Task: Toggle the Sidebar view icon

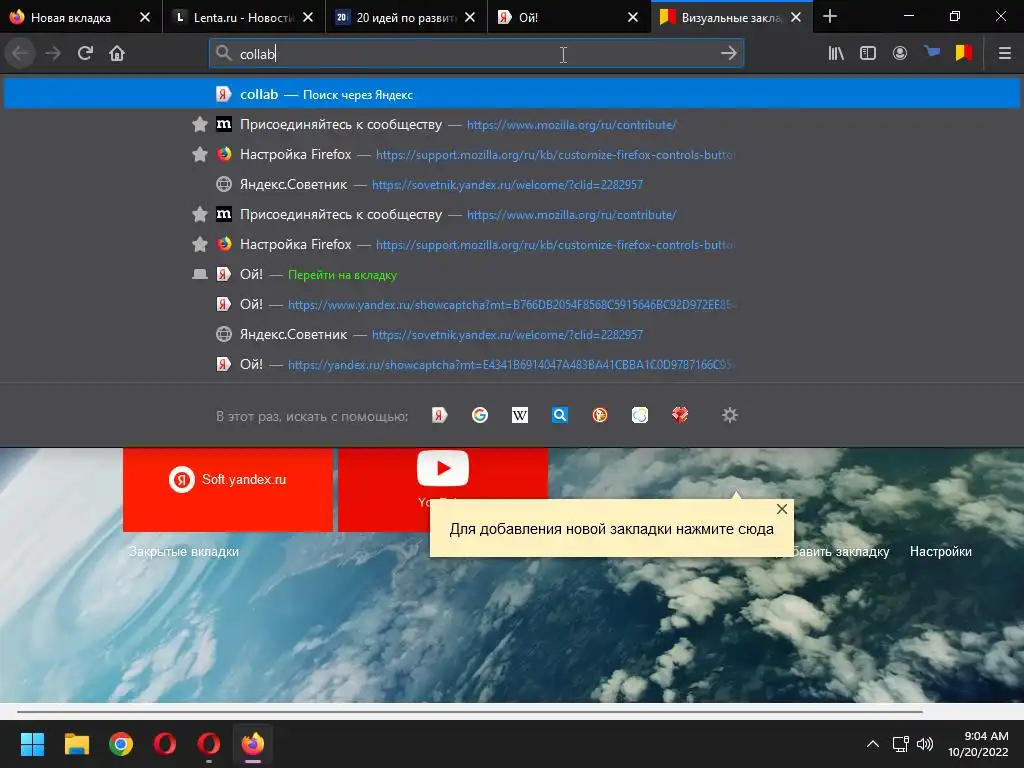Action: click(868, 53)
